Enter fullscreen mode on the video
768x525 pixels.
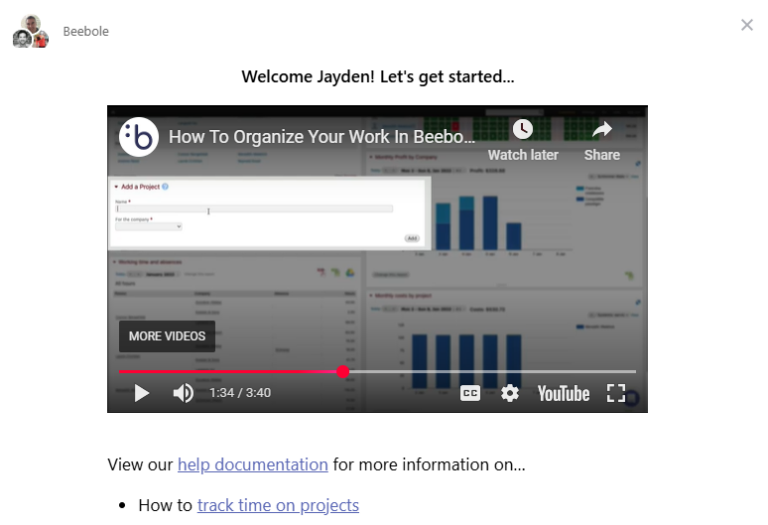pyautogui.click(x=616, y=393)
